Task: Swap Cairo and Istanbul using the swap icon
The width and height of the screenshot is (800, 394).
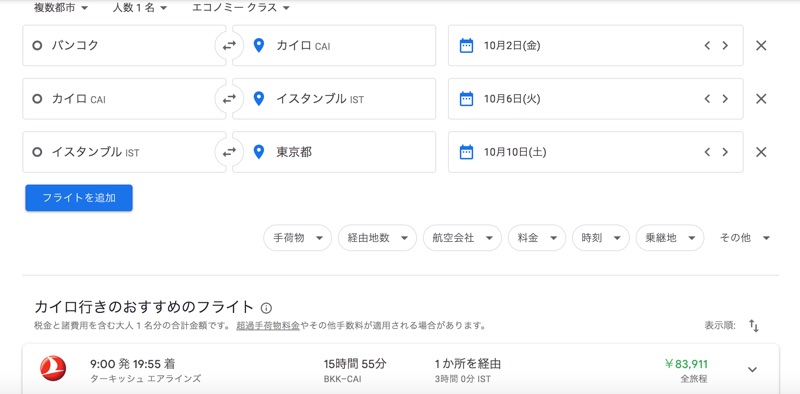Action: click(229, 98)
